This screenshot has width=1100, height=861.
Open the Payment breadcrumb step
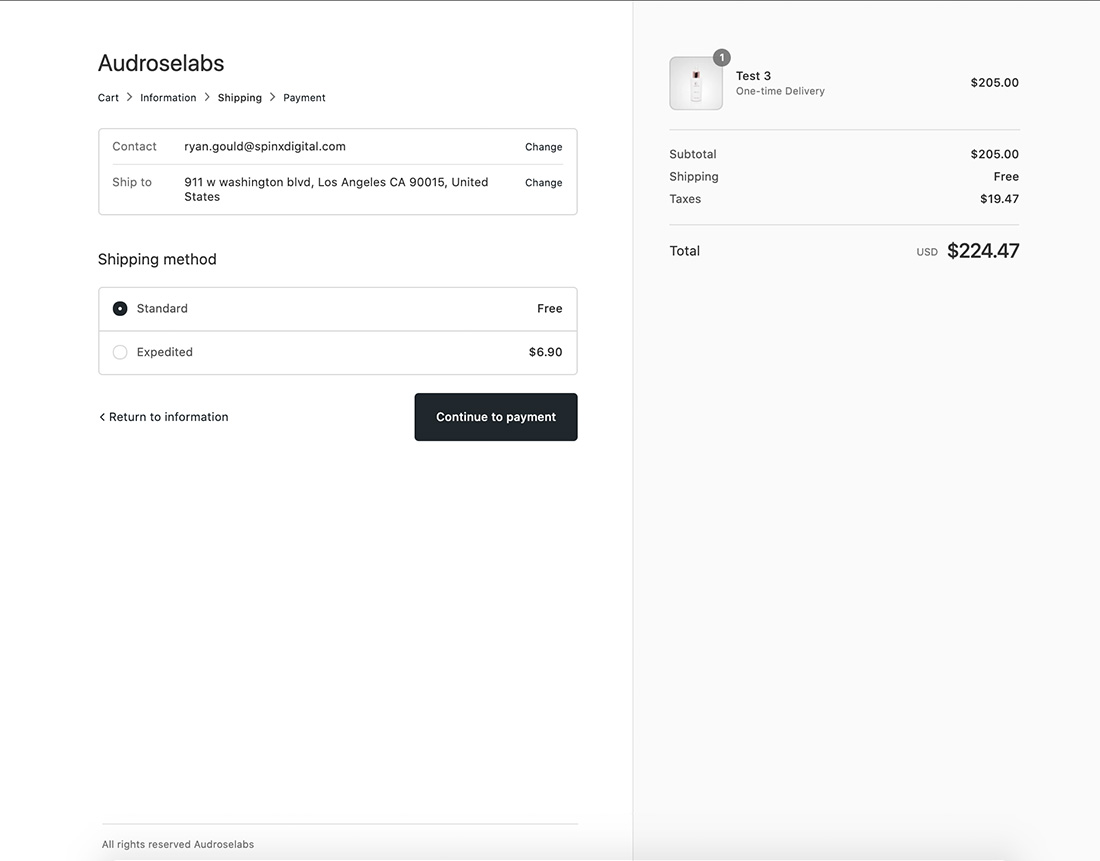tap(304, 97)
